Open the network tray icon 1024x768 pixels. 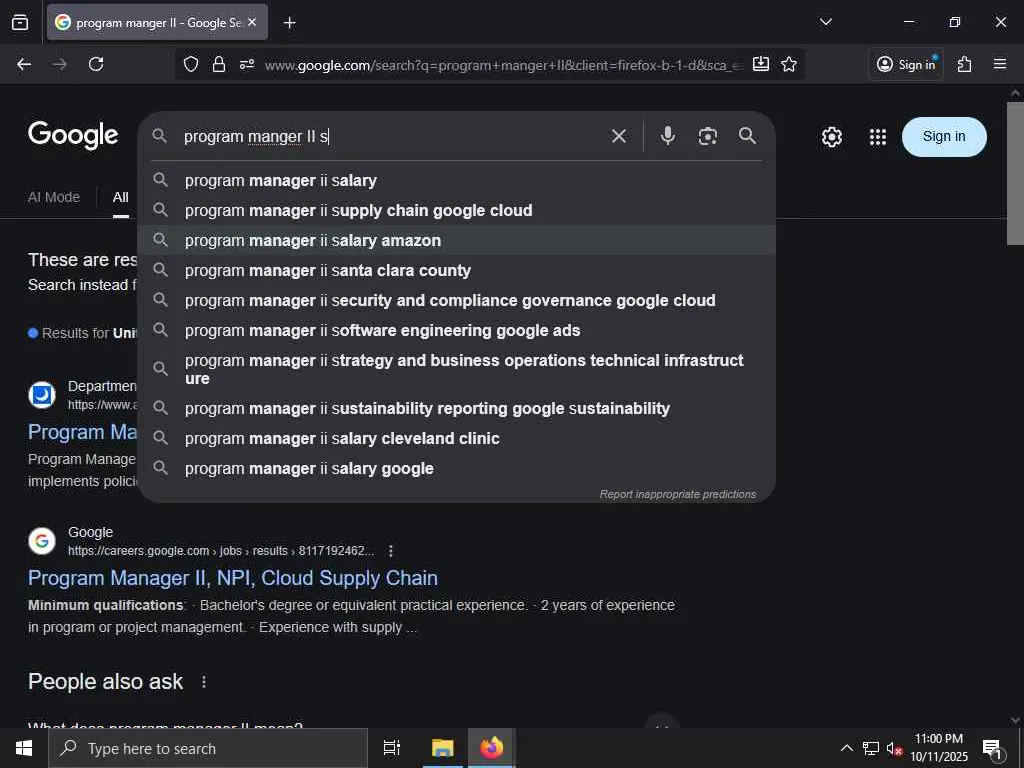[x=871, y=748]
